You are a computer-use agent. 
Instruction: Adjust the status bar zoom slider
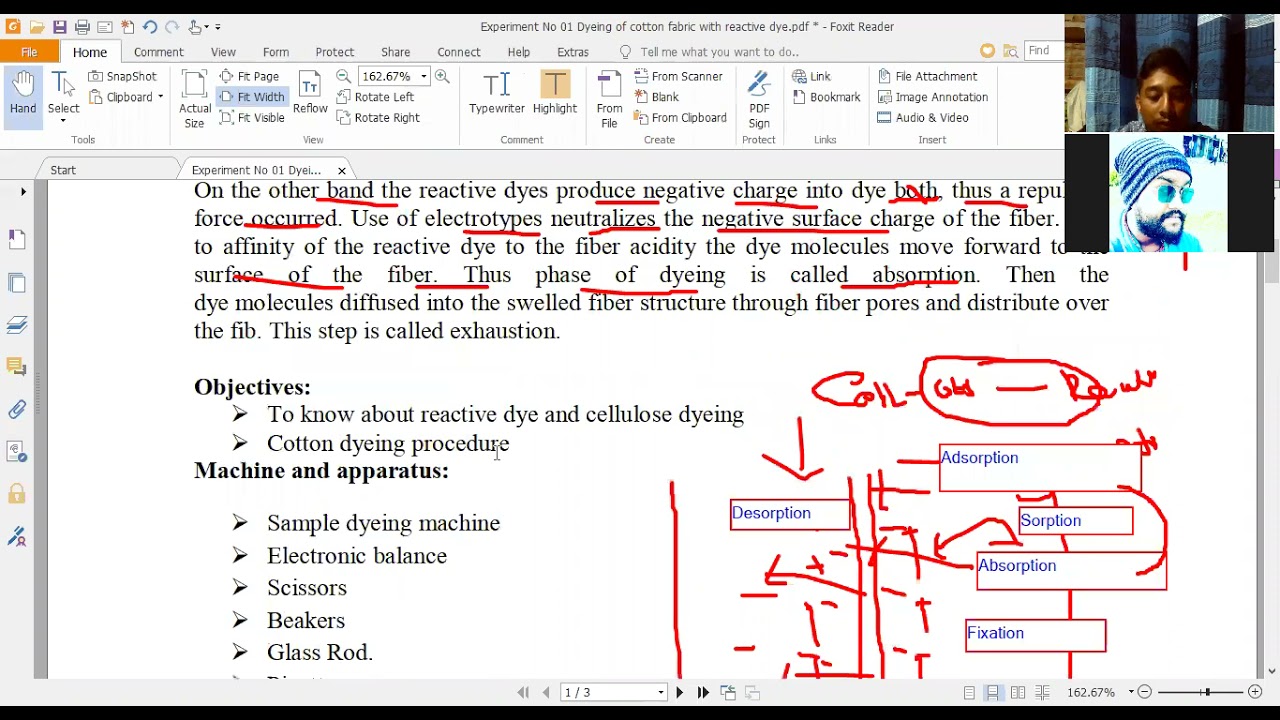(1207, 692)
